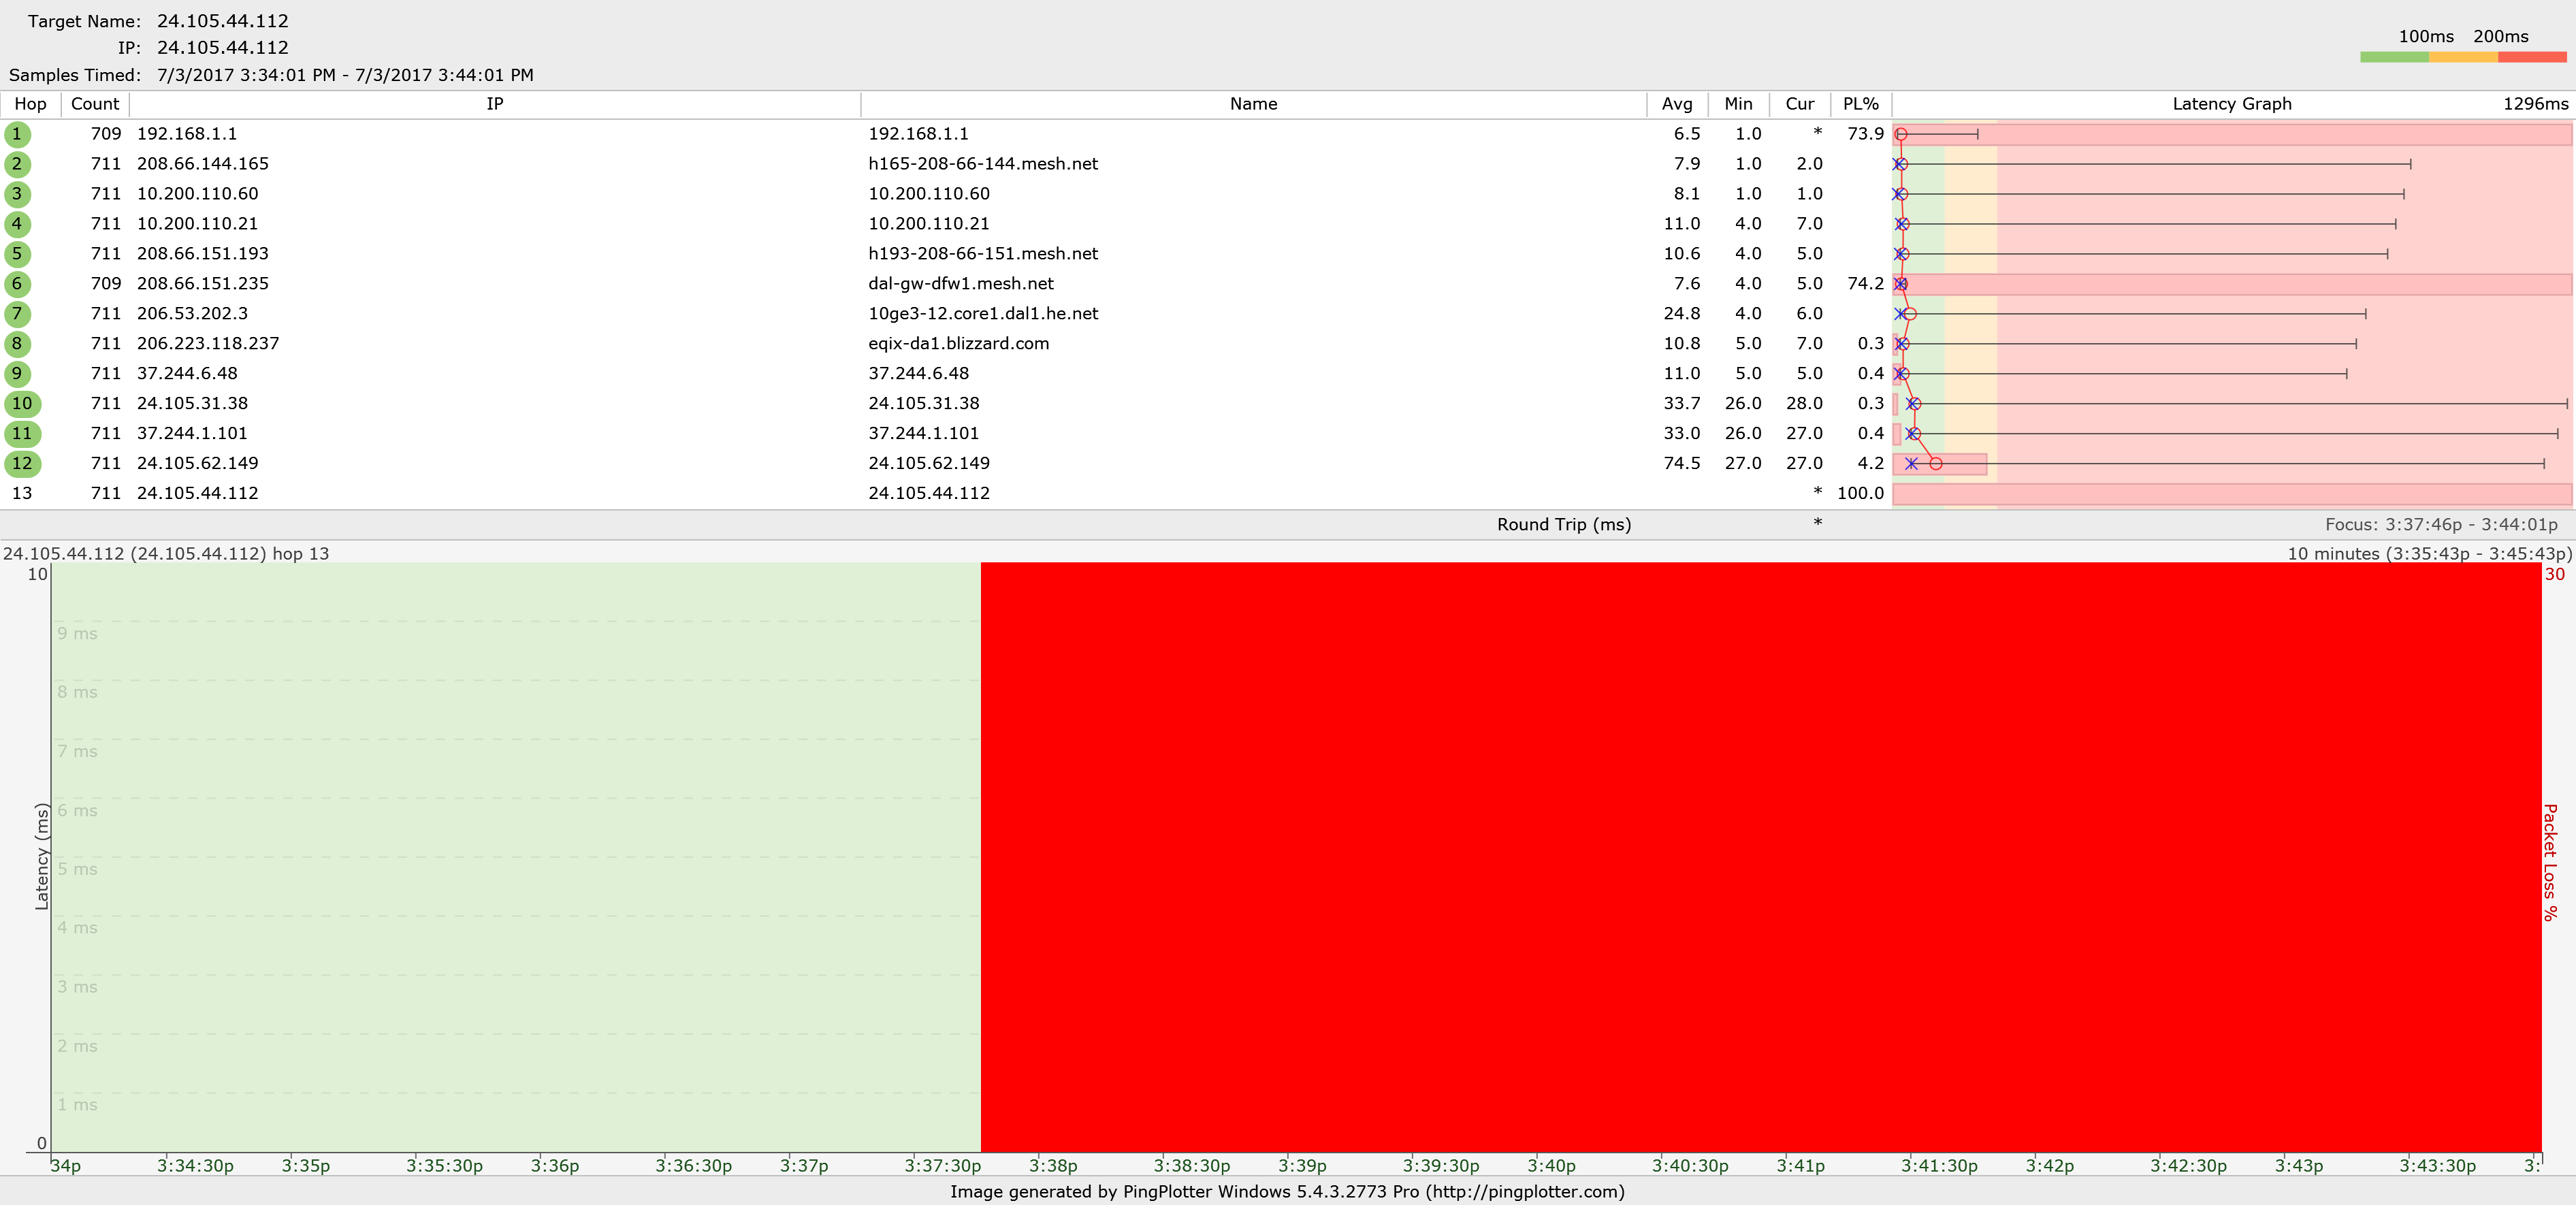Click the 24.8 average for hop 7

(x=1682, y=314)
